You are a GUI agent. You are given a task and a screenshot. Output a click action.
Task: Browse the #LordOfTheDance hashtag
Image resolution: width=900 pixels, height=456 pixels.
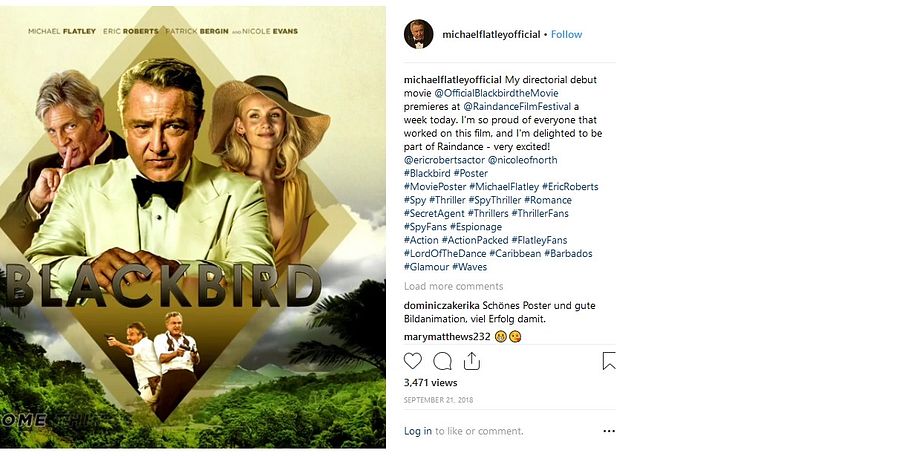pos(445,254)
